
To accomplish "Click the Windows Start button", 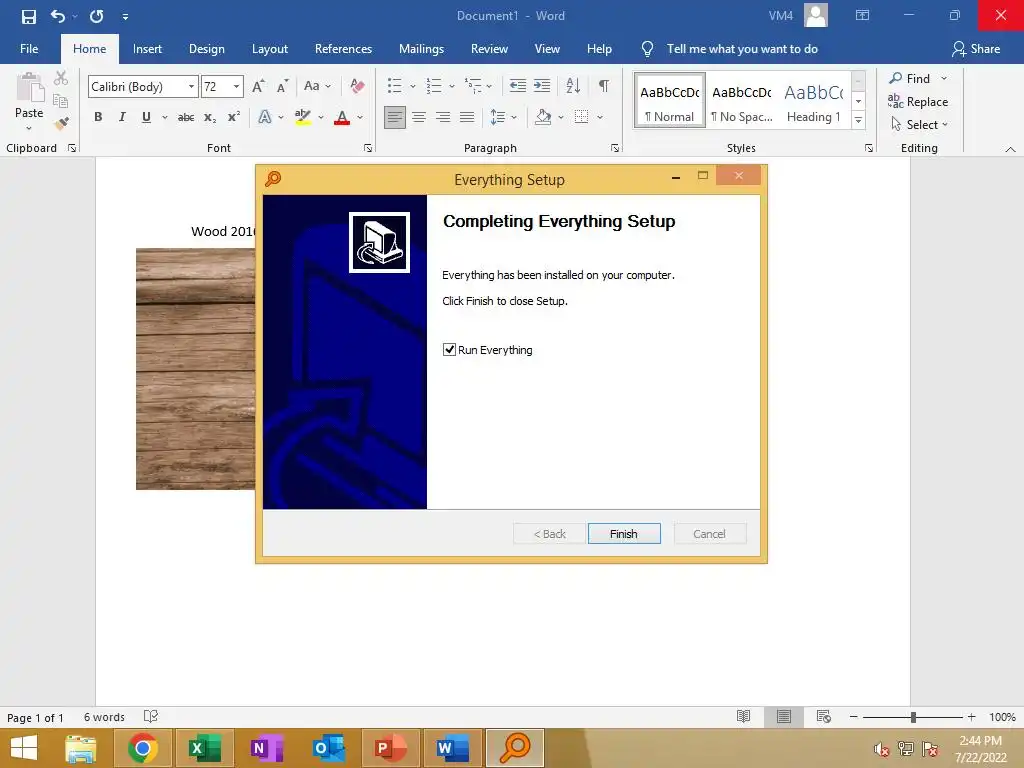I will (x=24, y=748).
